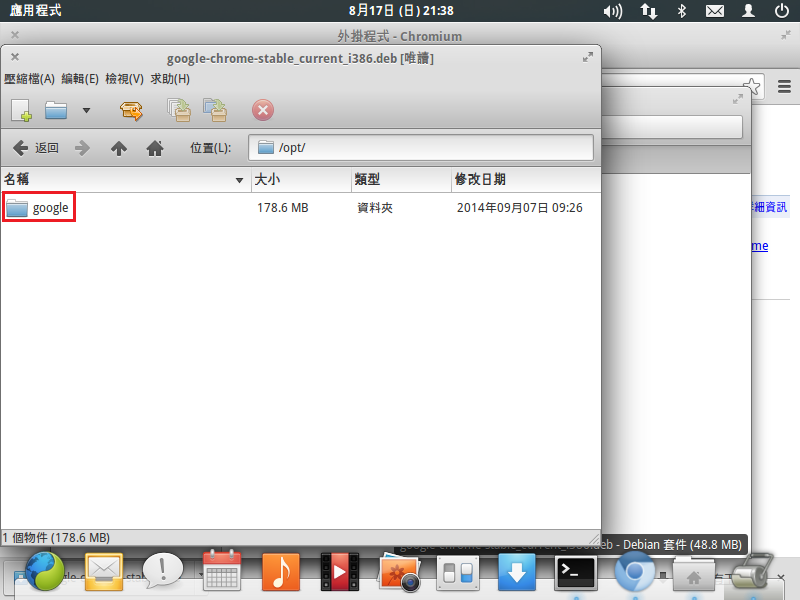This screenshot has height=600, width=800.
Task: Launch the photo manager dock icon
Action: click(399, 572)
